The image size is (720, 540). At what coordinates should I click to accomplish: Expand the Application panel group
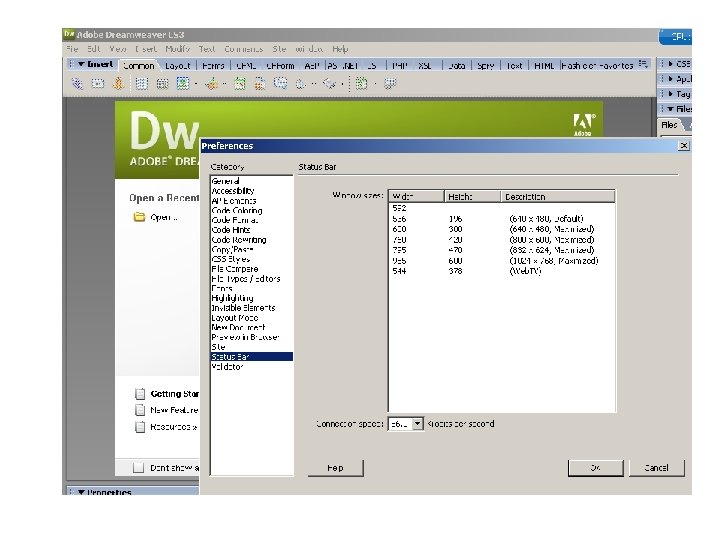pyautogui.click(x=670, y=79)
